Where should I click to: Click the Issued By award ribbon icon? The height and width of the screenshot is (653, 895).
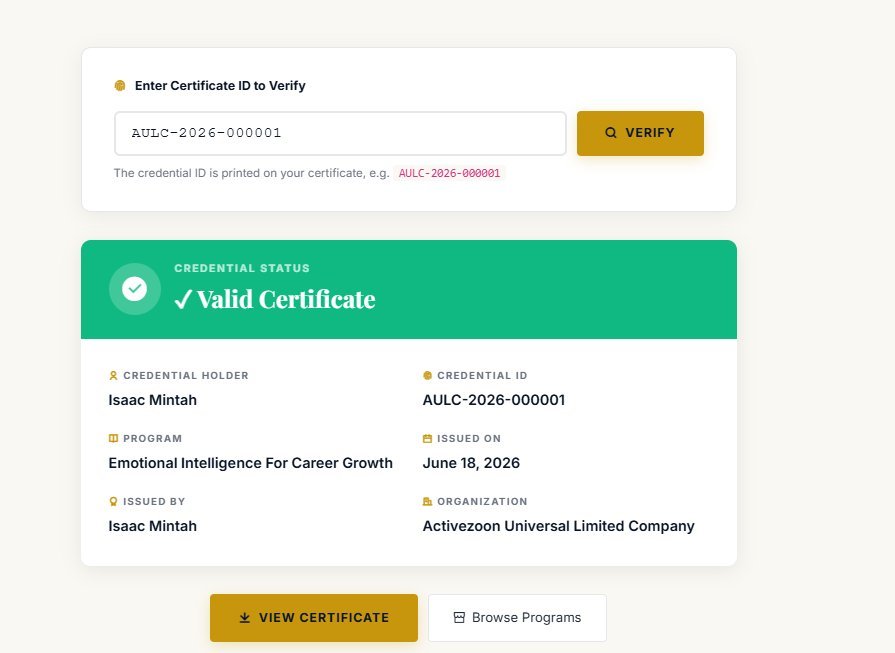pyautogui.click(x=113, y=501)
